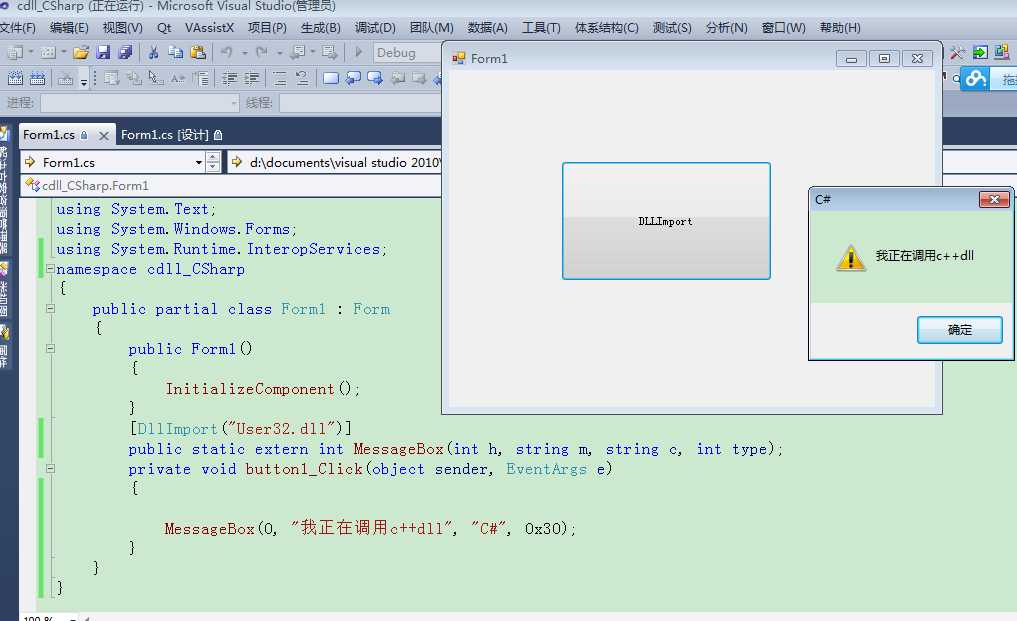The image size is (1017, 621).
Task: Click 确定 in the C# message box
Action: point(959,330)
